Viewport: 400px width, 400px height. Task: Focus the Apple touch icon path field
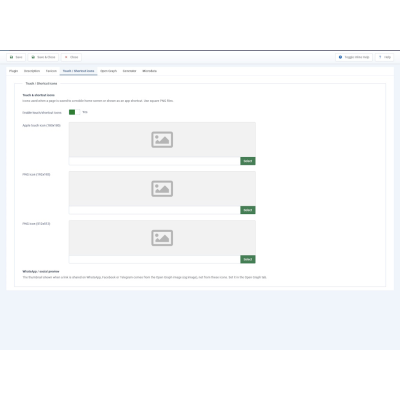155,161
